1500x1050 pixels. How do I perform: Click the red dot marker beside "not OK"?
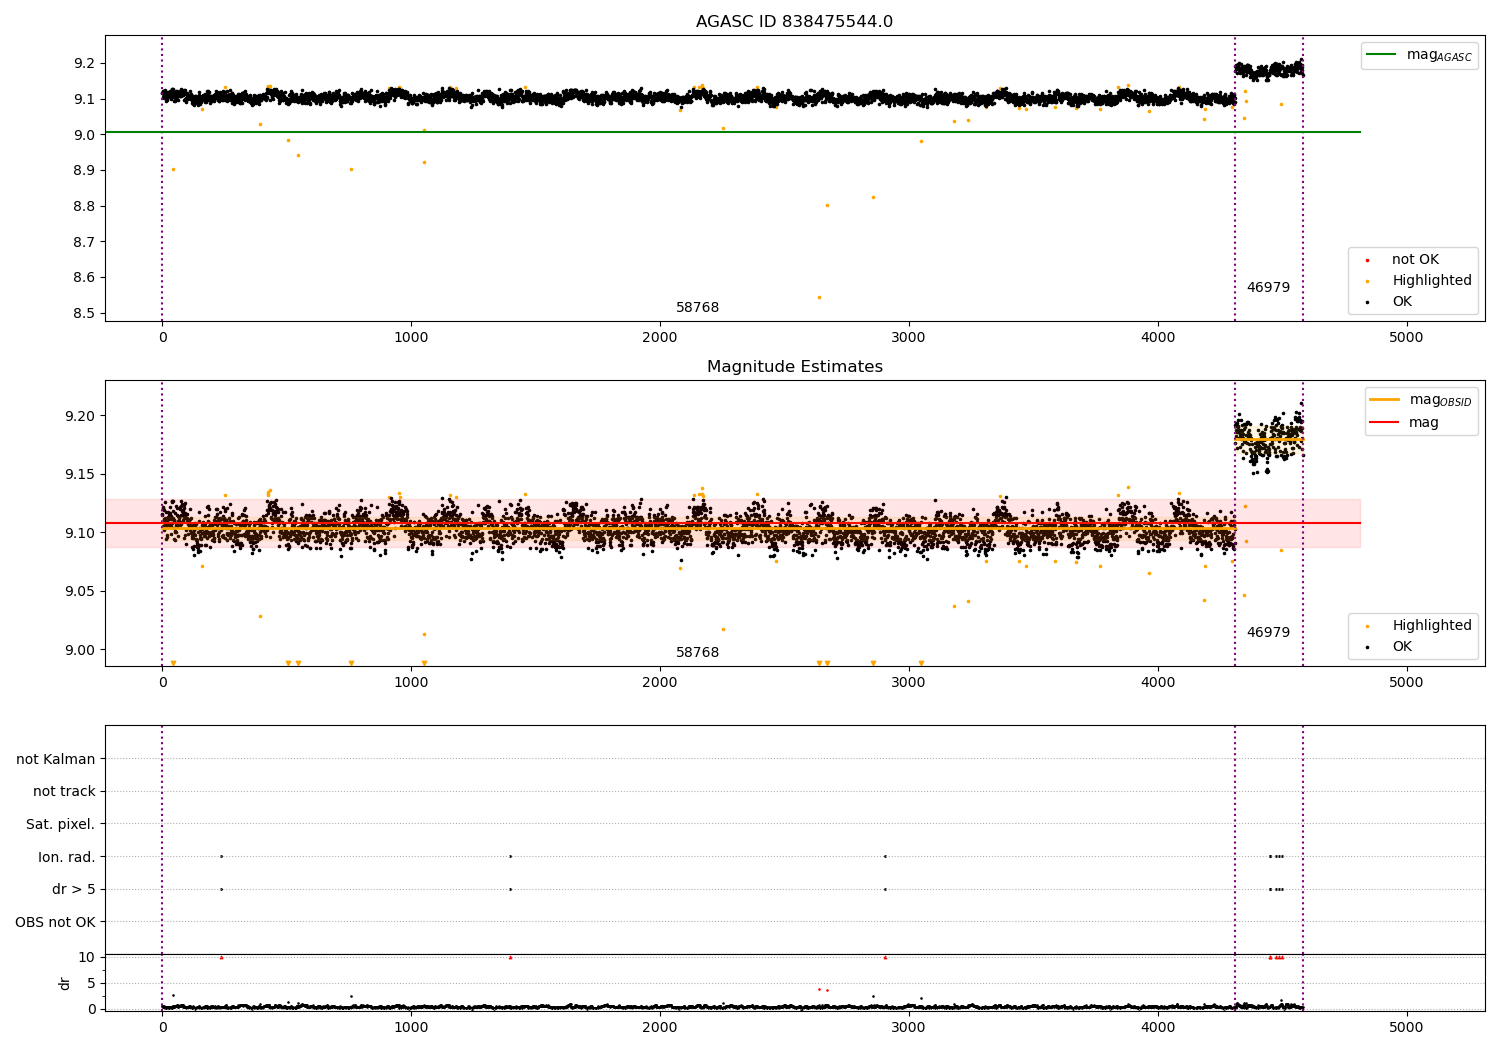coord(1368,261)
